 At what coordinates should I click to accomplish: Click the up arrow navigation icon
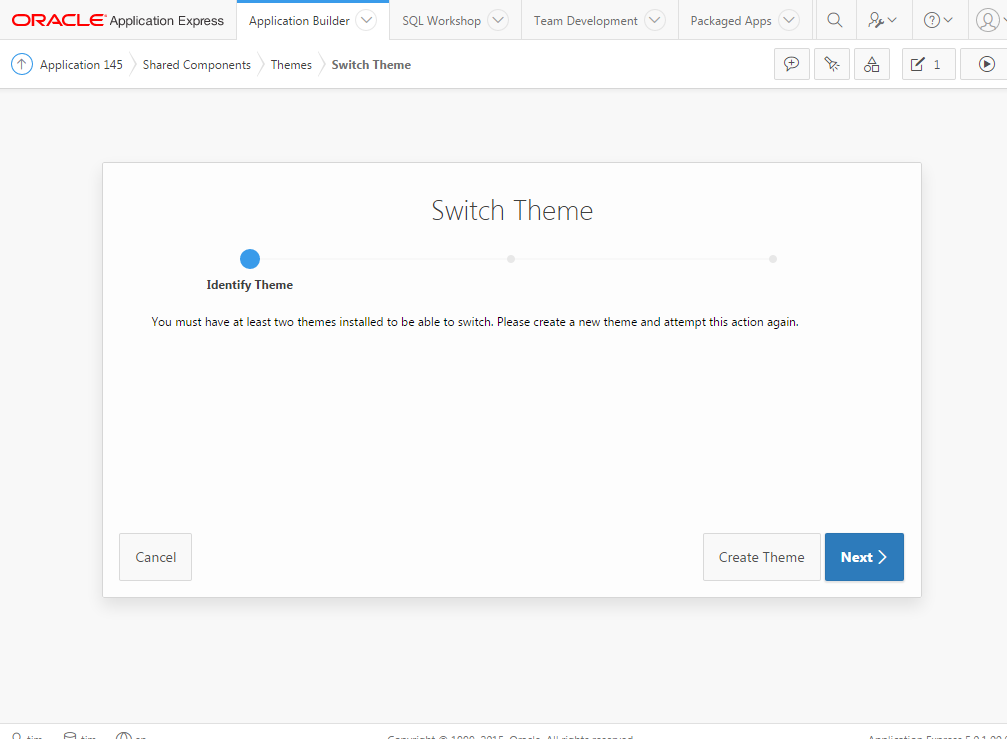pos(22,64)
